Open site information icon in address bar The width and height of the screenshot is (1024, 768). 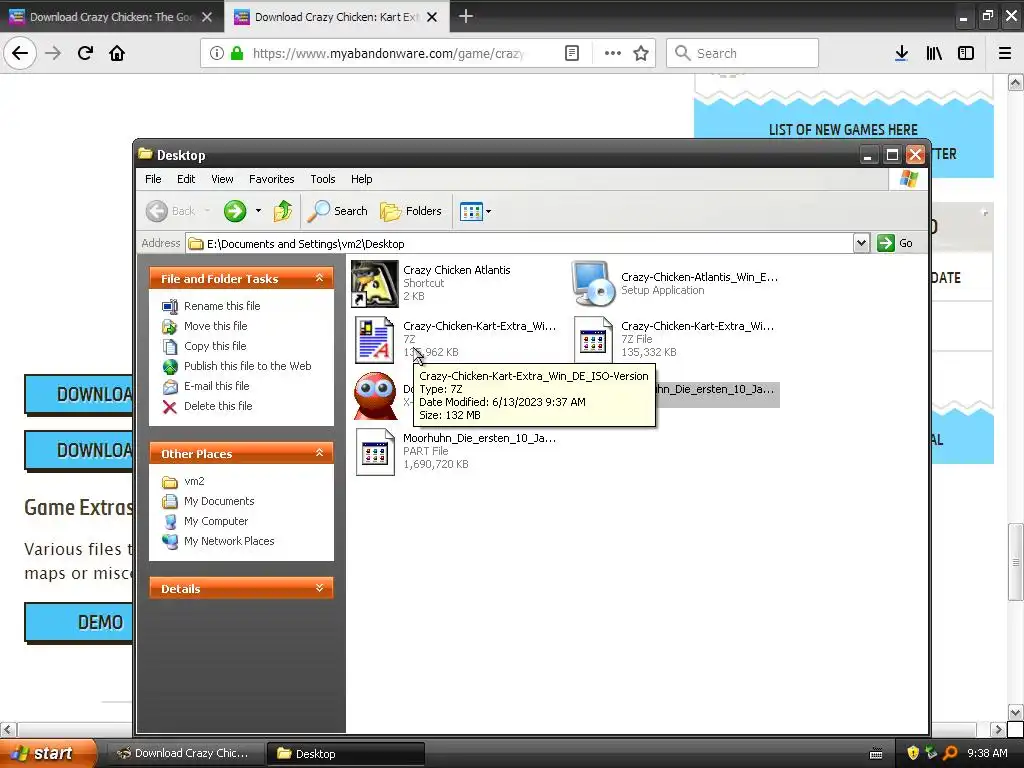tap(217, 53)
